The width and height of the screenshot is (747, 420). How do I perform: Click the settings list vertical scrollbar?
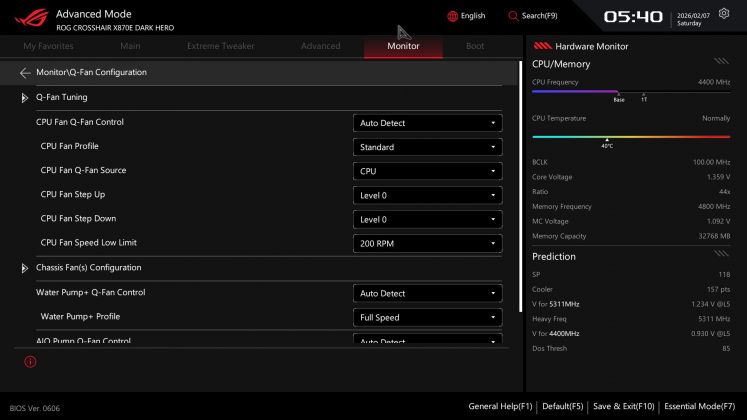click(519, 200)
